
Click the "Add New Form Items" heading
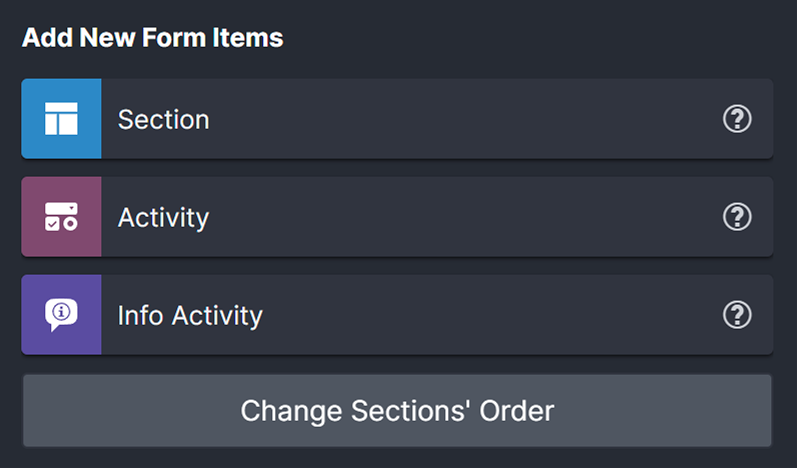pyautogui.click(x=152, y=38)
